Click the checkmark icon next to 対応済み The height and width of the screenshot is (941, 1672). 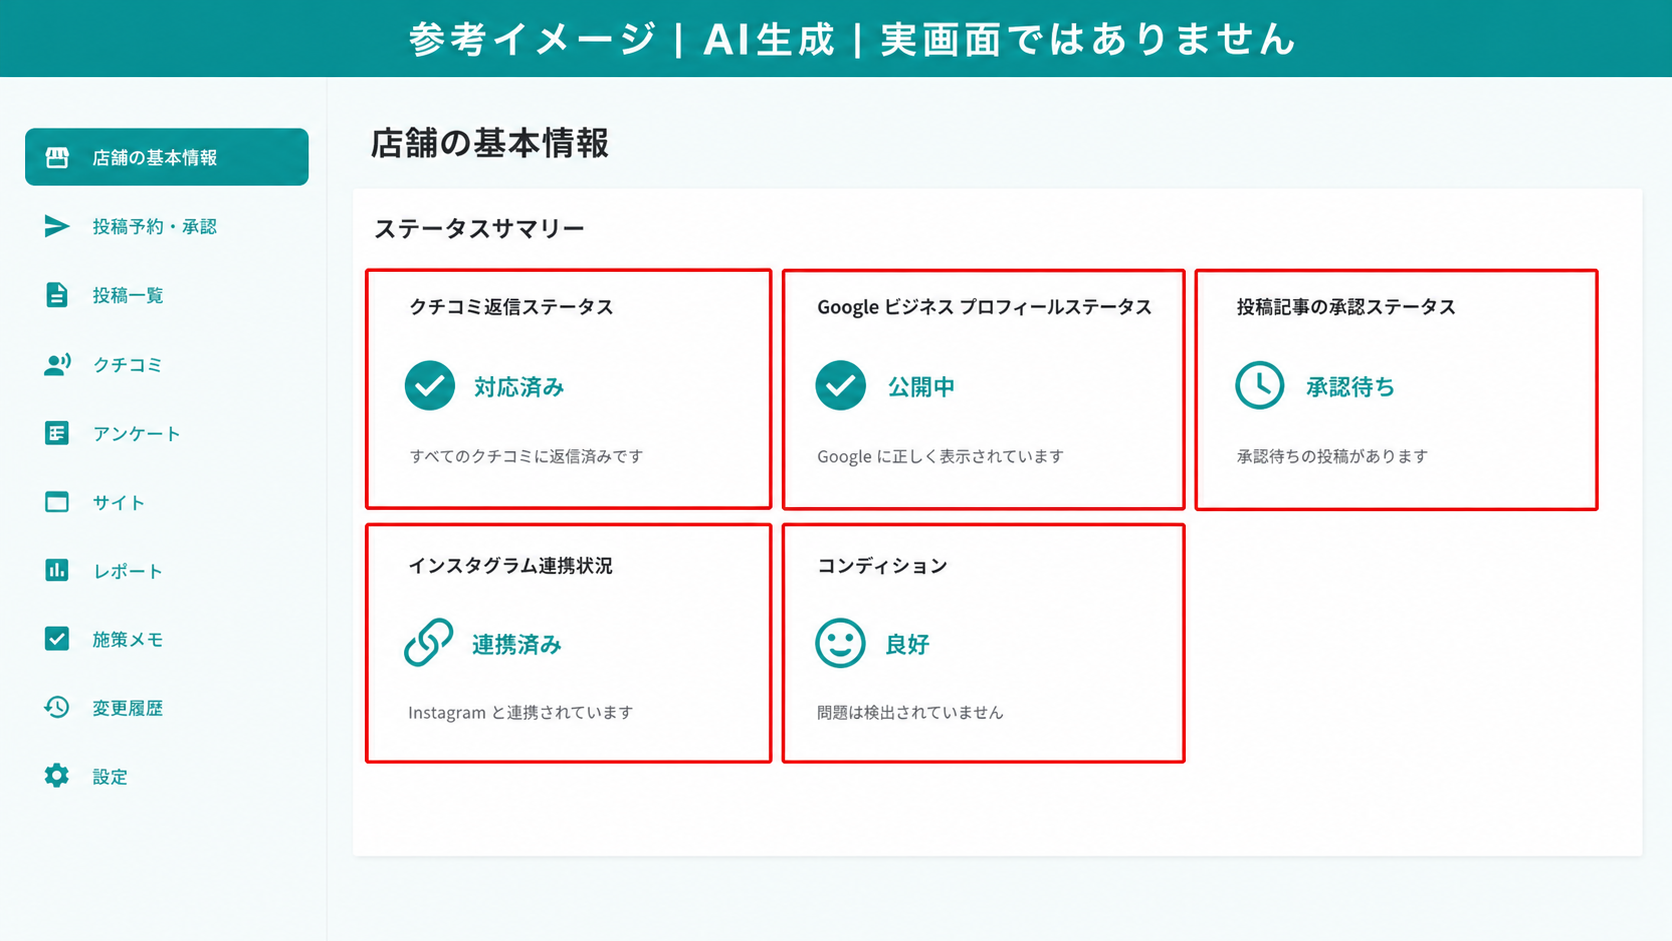pos(430,386)
